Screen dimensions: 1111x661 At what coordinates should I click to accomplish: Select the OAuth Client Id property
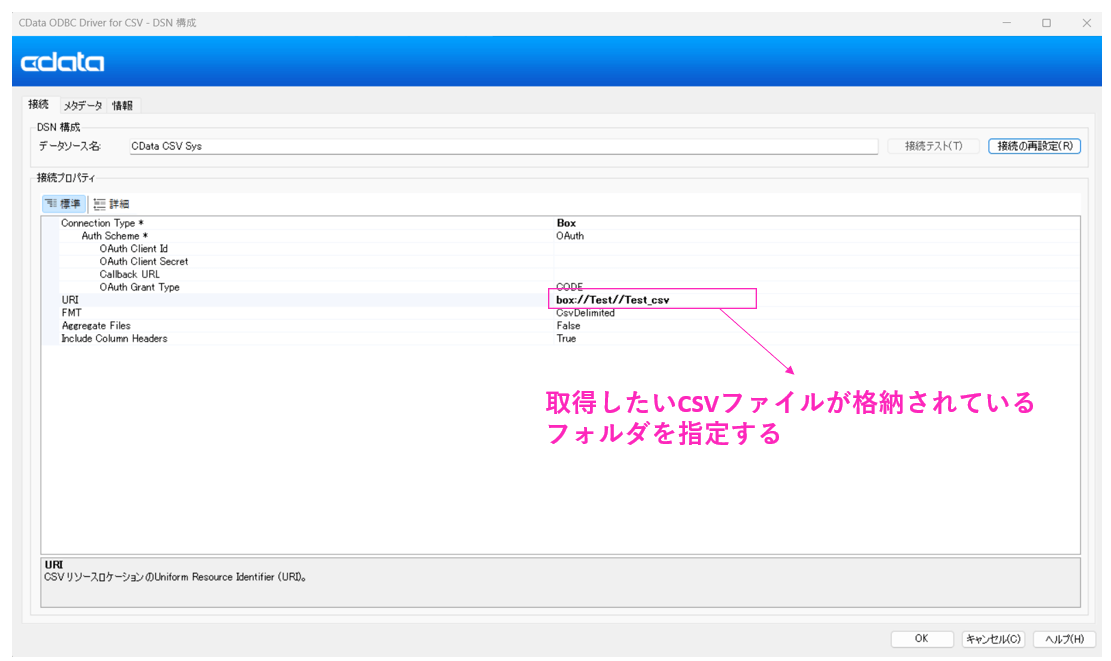(x=133, y=249)
